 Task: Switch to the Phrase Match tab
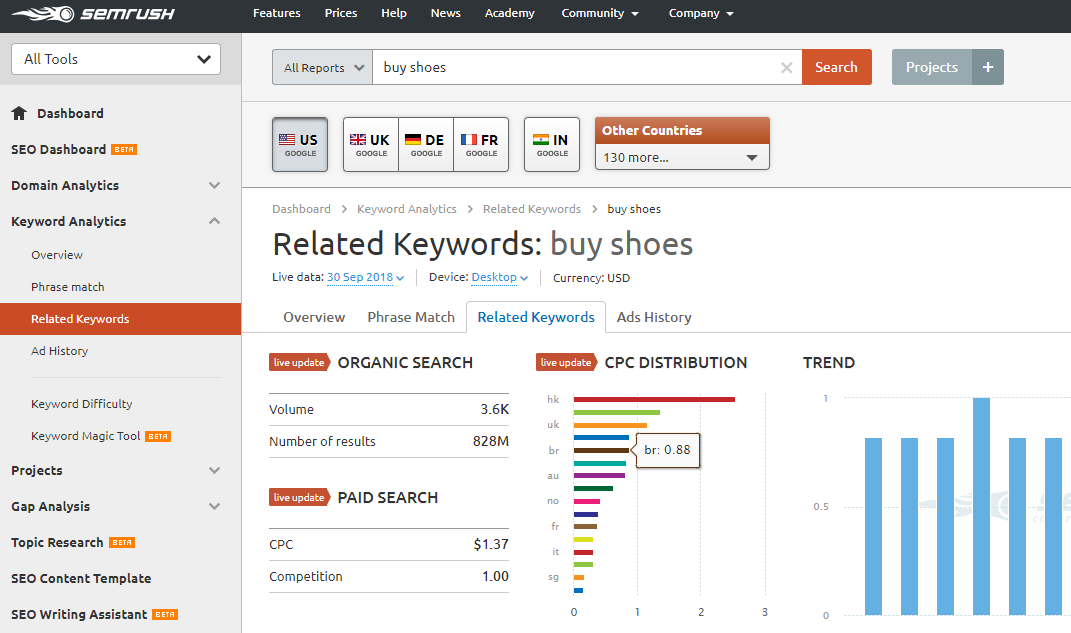click(411, 318)
